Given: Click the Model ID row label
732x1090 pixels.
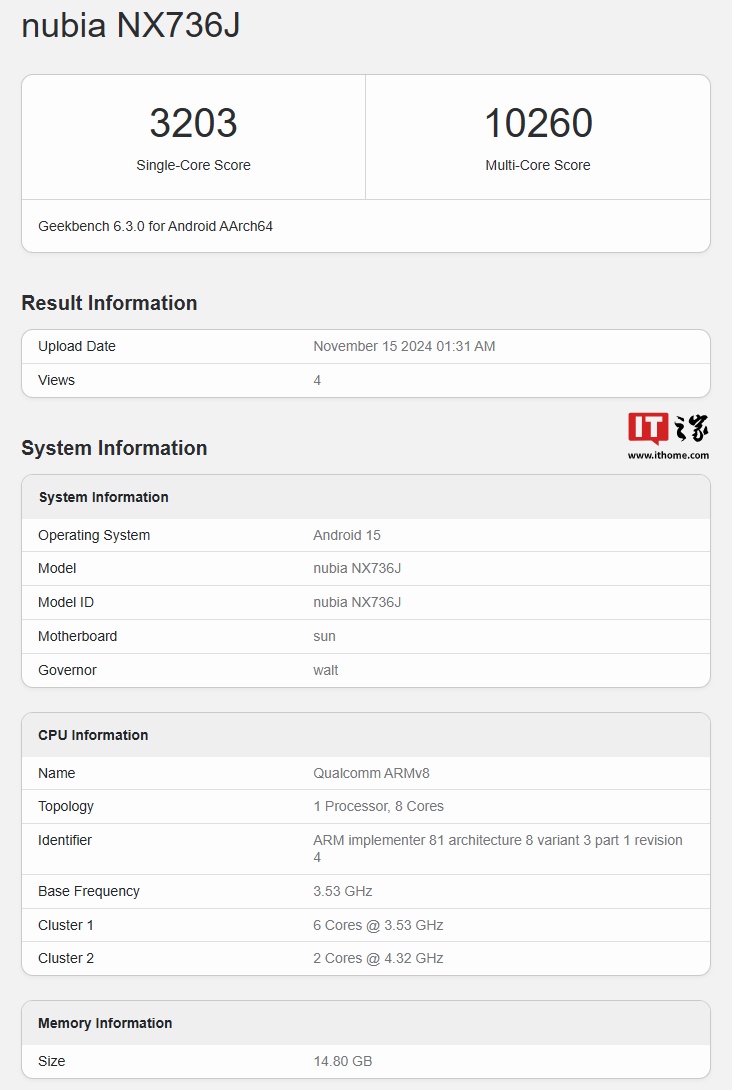Looking at the screenshot, I should 66,602.
